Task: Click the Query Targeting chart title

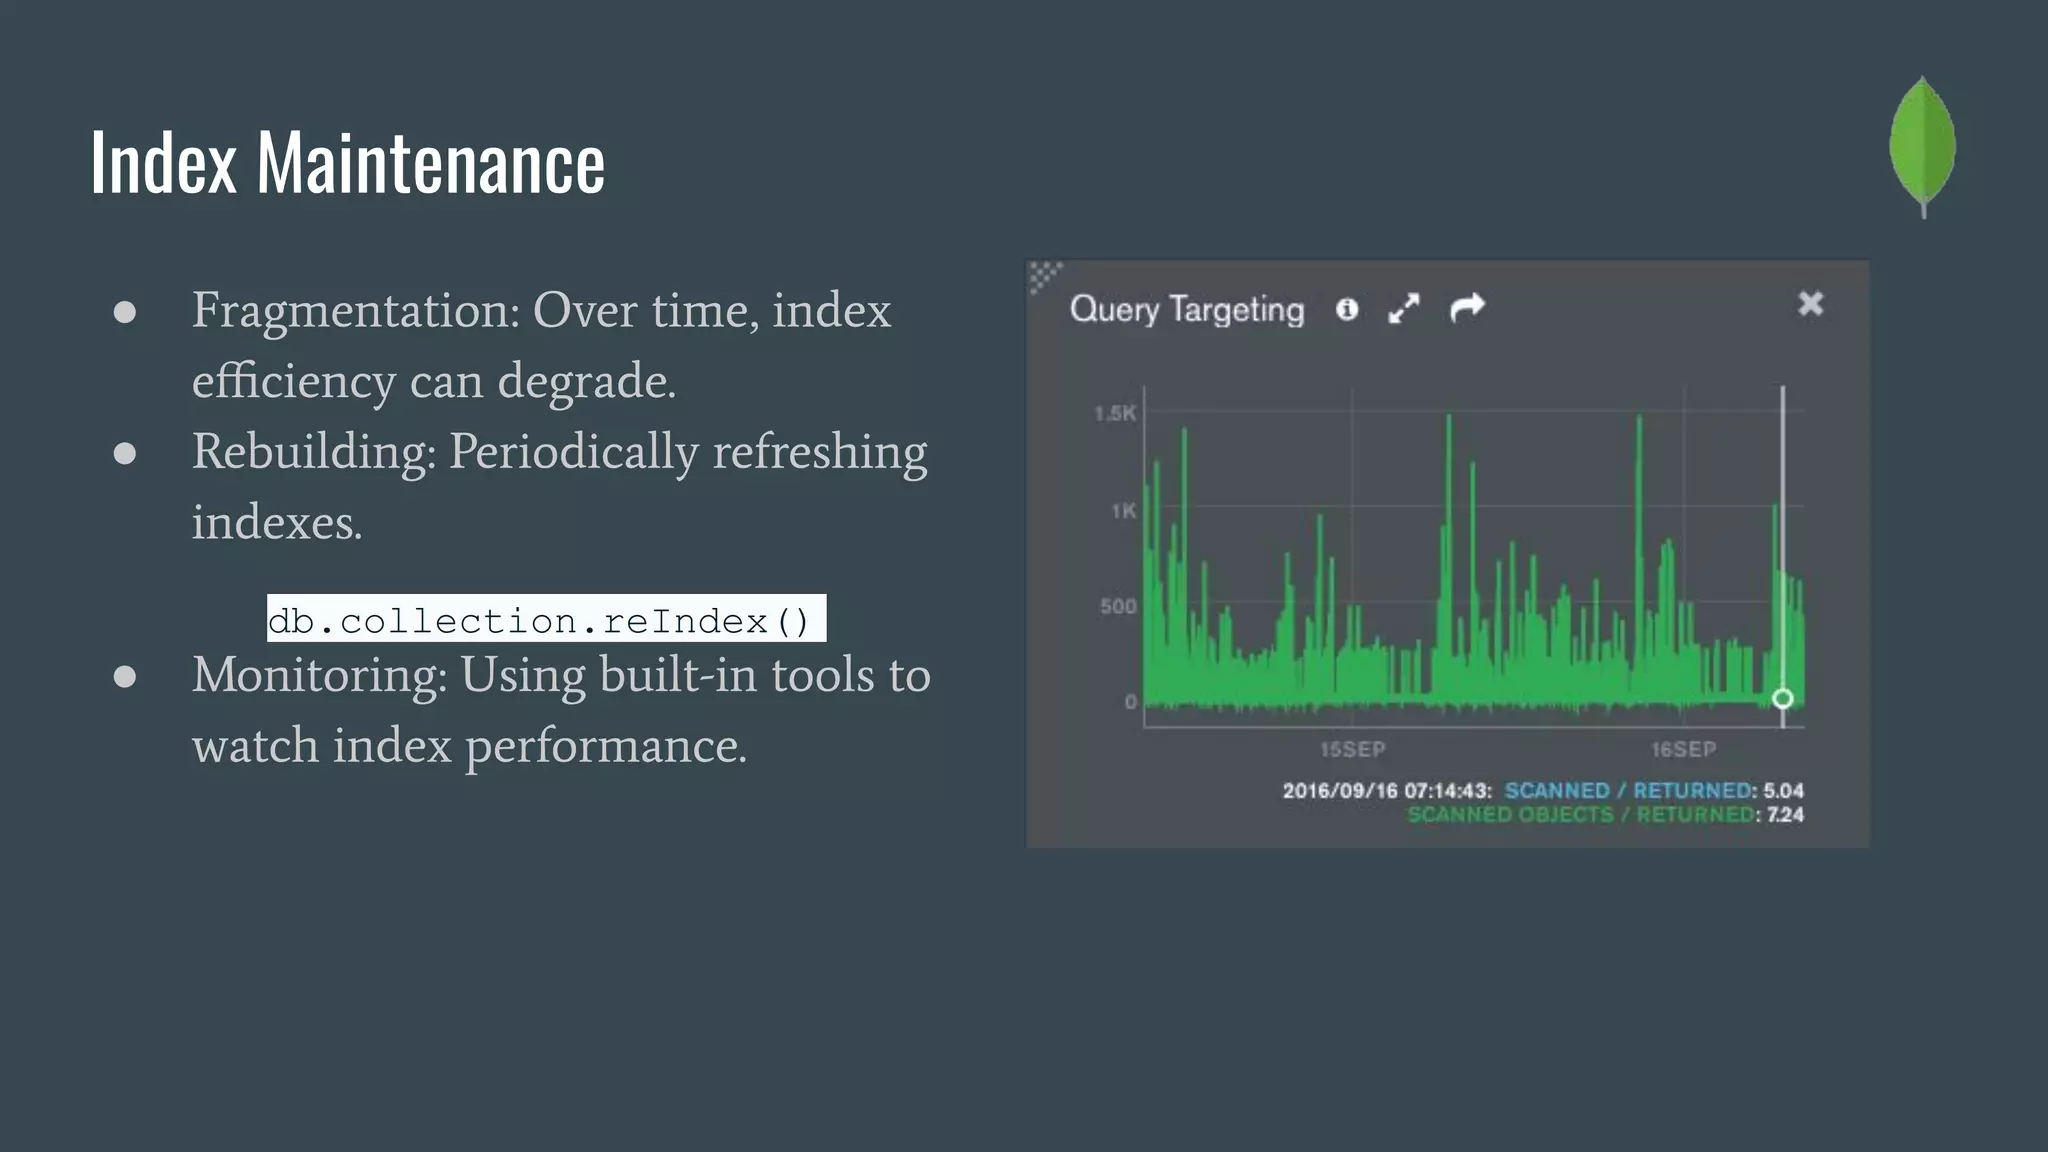Action: pos(1186,309)
